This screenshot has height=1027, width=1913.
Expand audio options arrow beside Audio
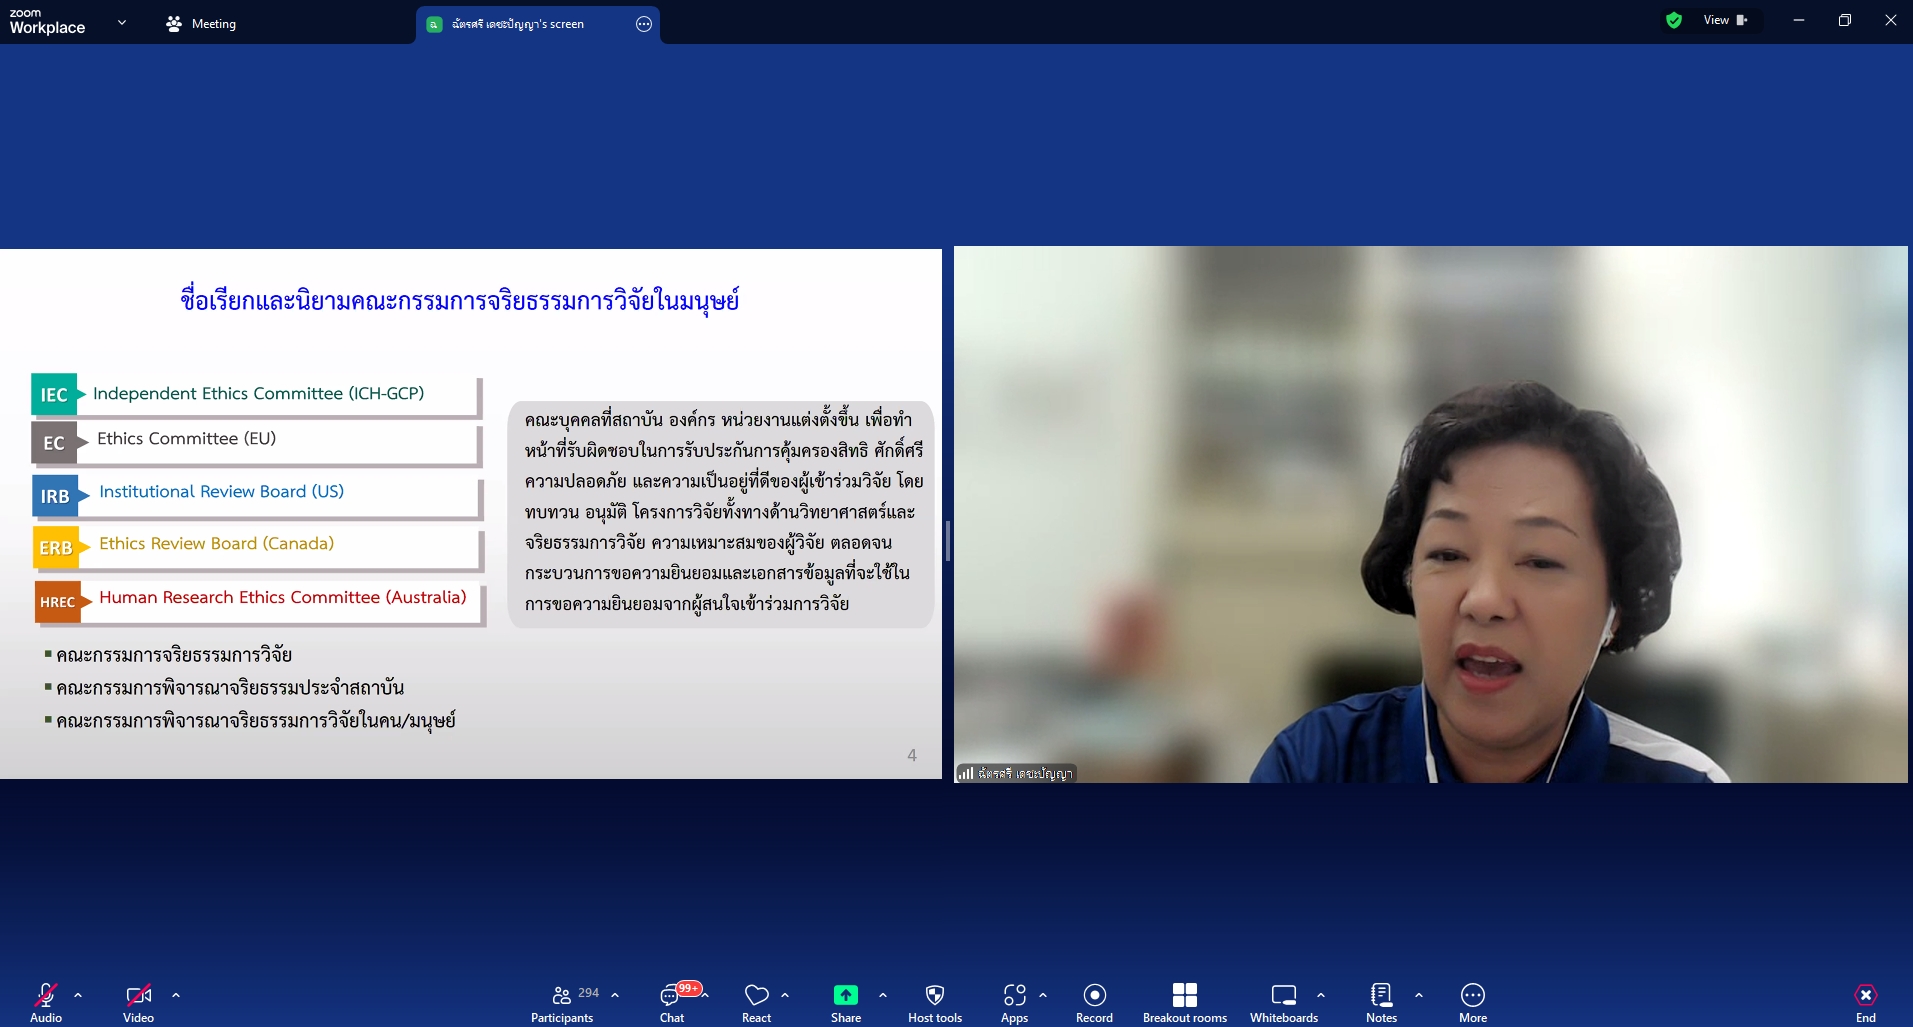(78, 995)
